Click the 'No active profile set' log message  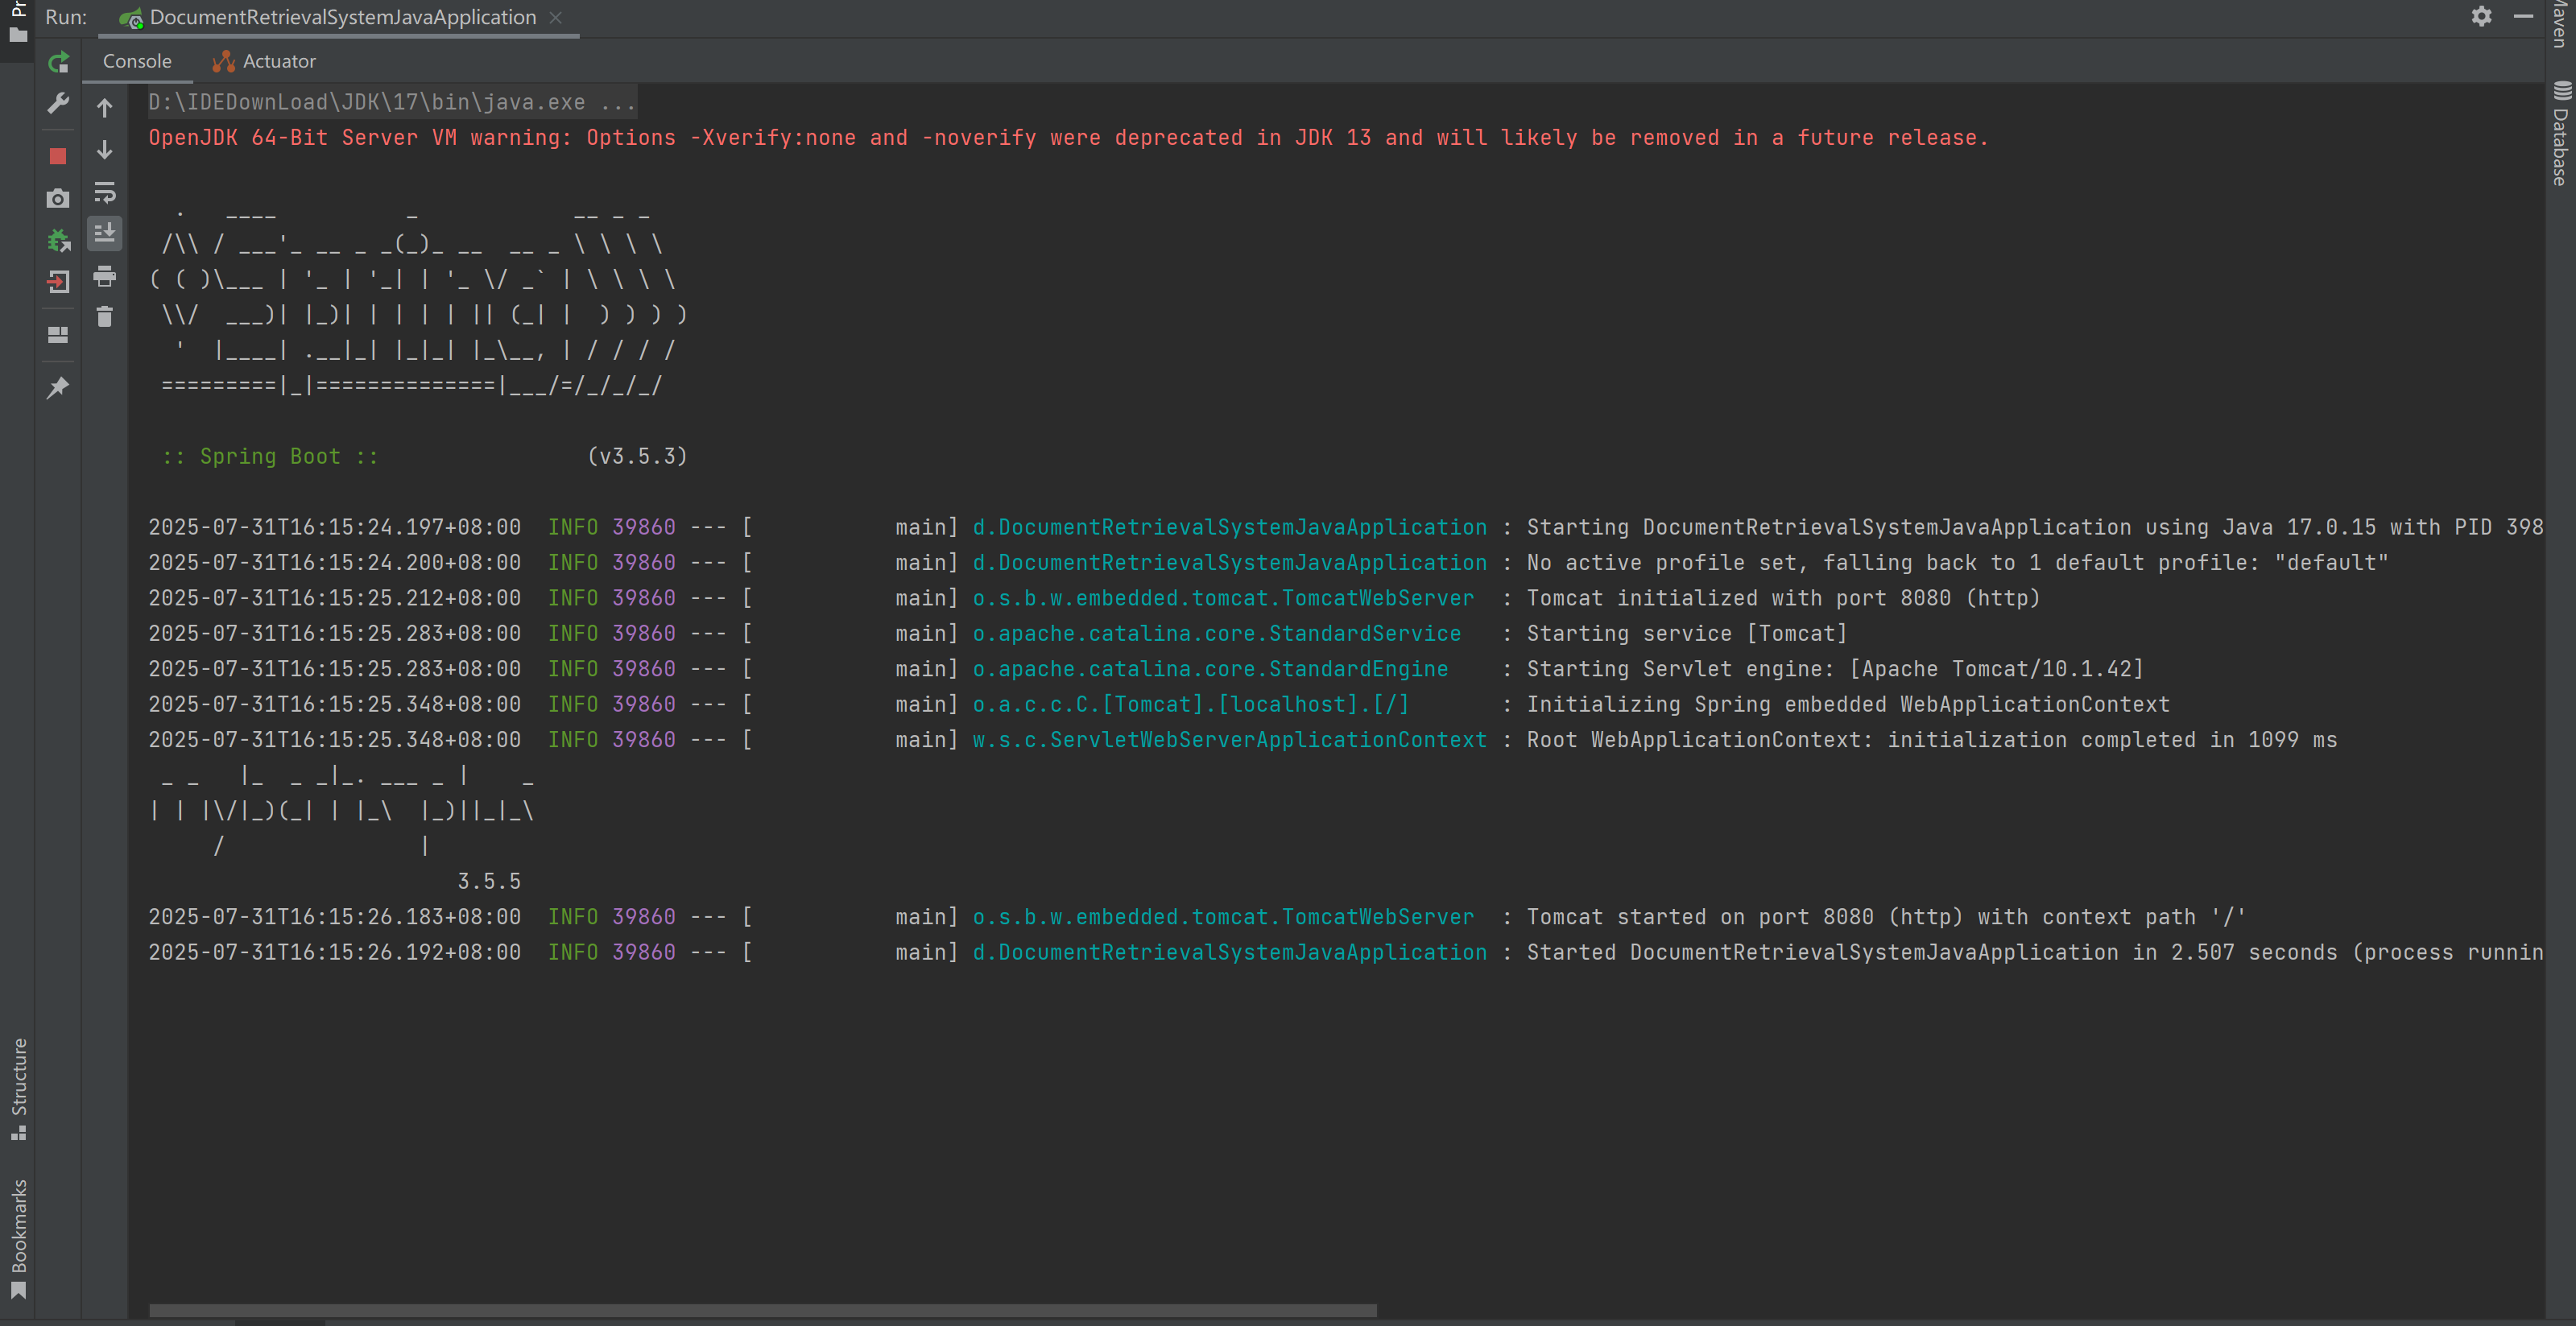point(1957,563)
